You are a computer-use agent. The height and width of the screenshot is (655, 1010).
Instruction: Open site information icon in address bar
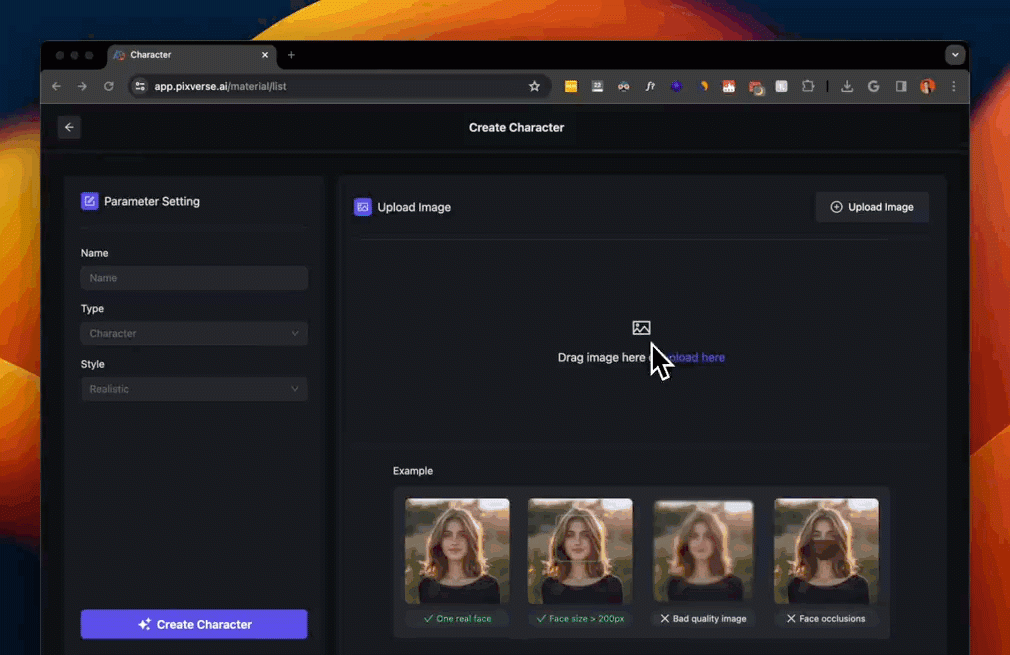pyautogui.click(x=140, y=86)
